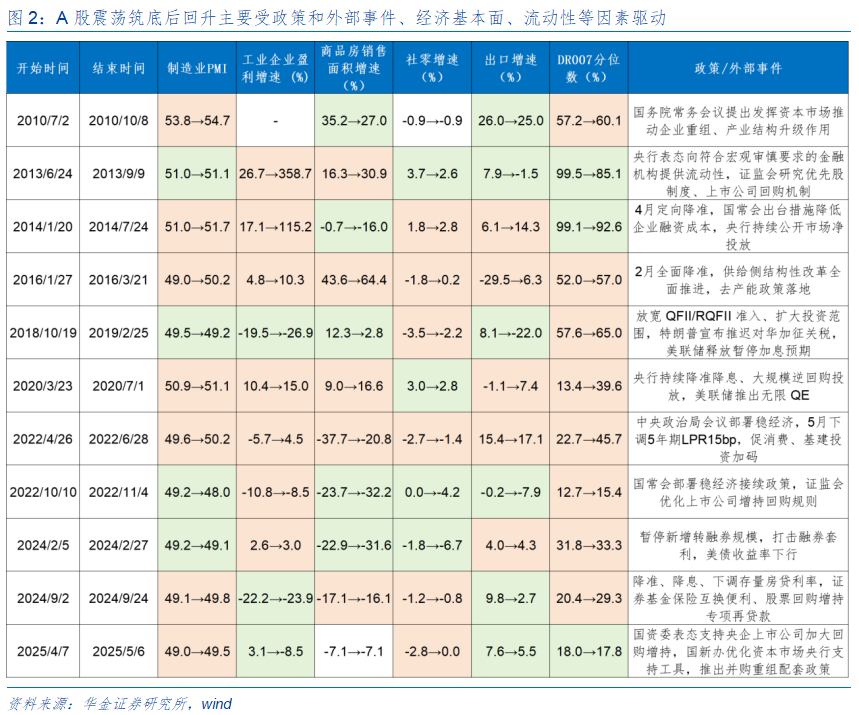The width and height of the screenshot is (859, 715).
Task: Select start date cell 2020/3/23
Action: tap(43, 386)
